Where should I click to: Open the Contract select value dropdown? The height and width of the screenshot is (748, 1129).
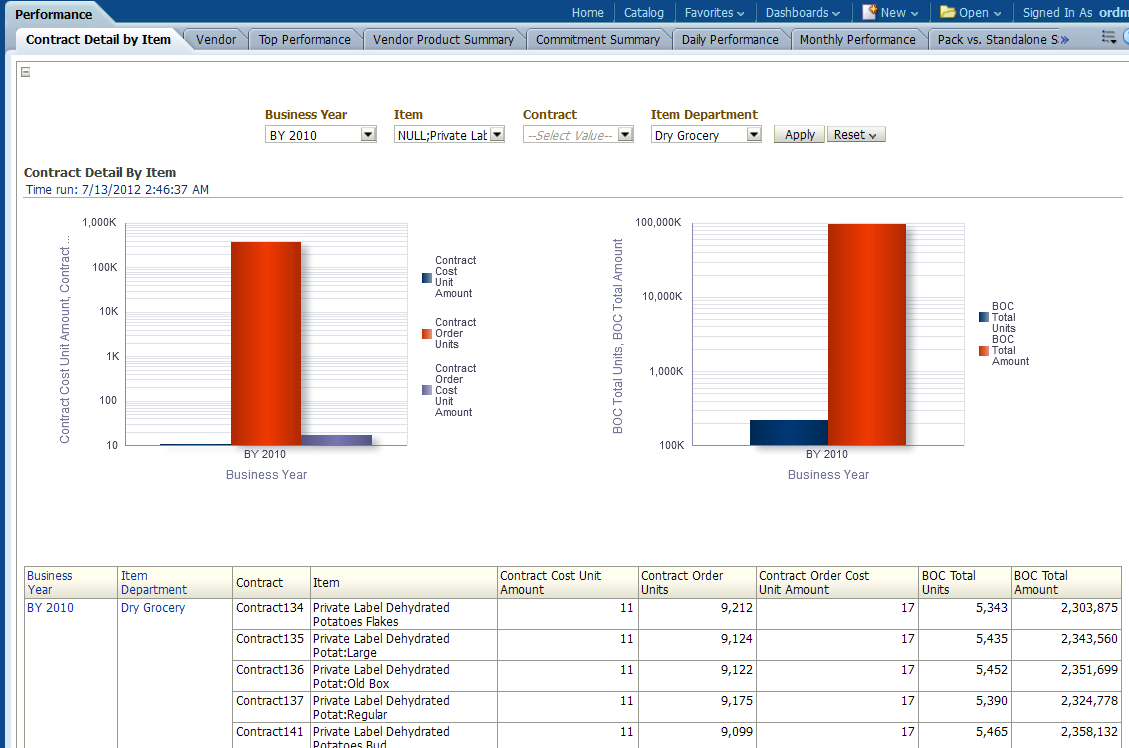[x=625, y=135]
